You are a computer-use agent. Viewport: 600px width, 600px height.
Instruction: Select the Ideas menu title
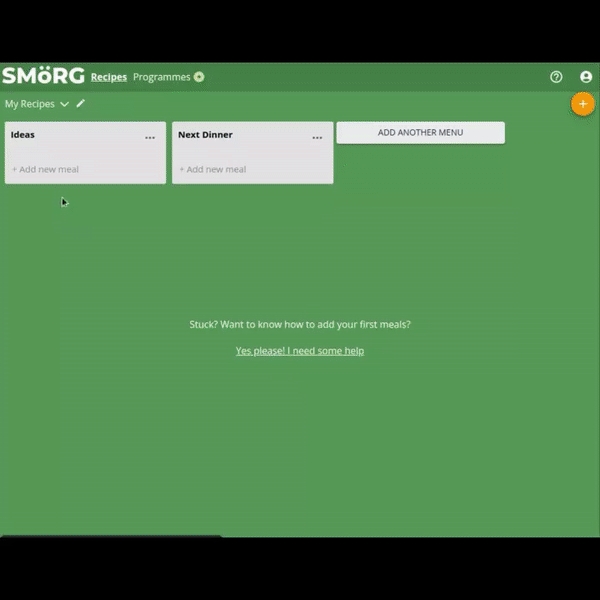[23, 135]
